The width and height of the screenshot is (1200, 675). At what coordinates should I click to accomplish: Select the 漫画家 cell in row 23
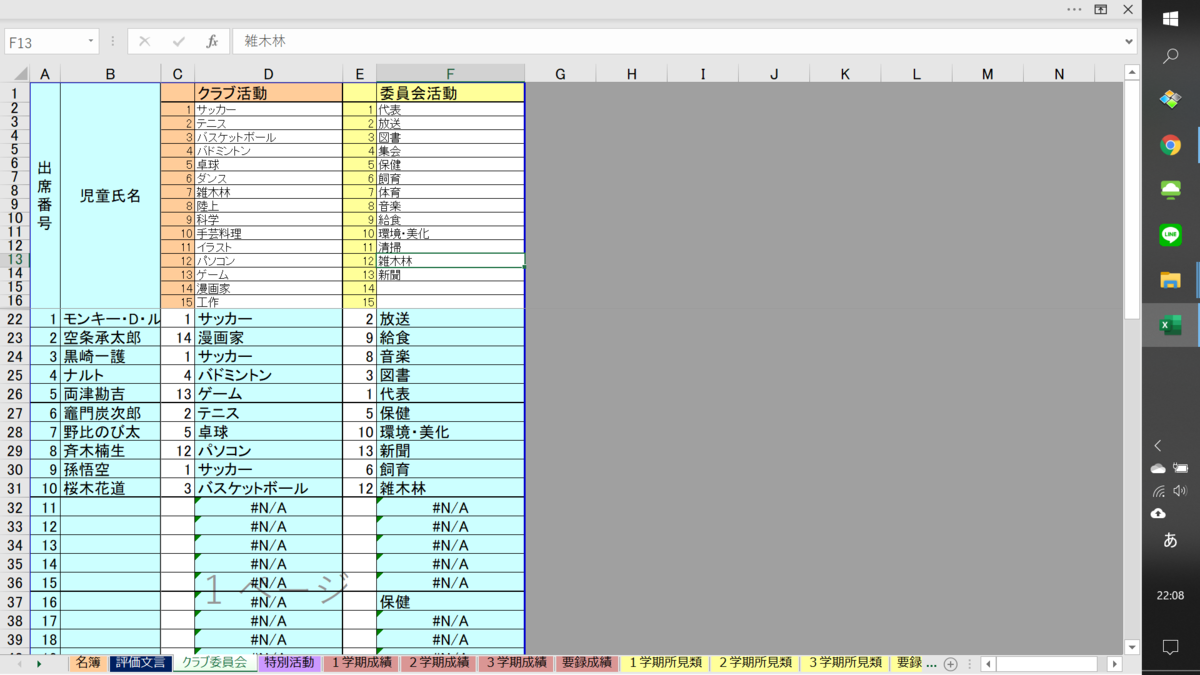click(268, 338)
